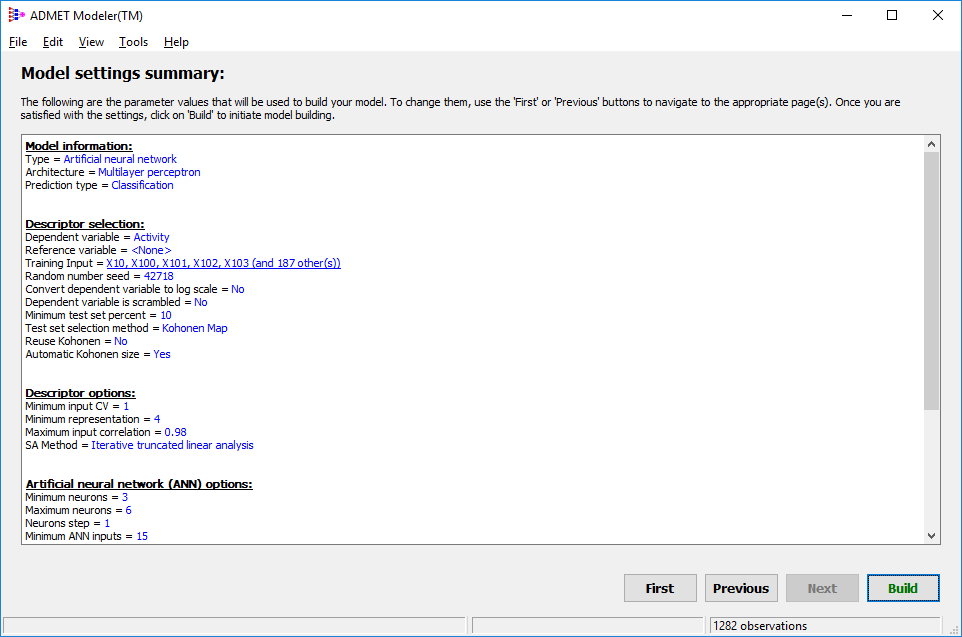Click the '1282 observations' status bar entry
Screen dimensions: 962x637
click(760, 626)
